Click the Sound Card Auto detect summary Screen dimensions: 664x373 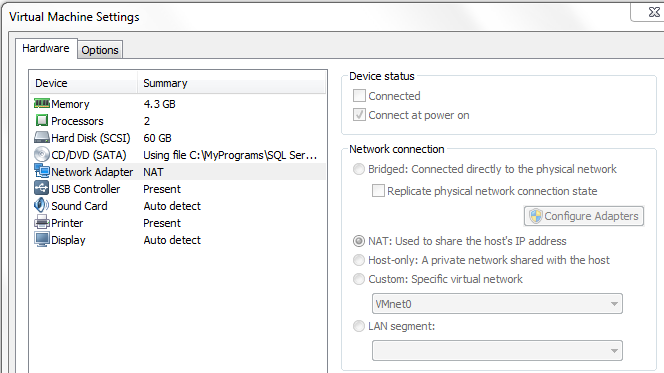point(172,206)
